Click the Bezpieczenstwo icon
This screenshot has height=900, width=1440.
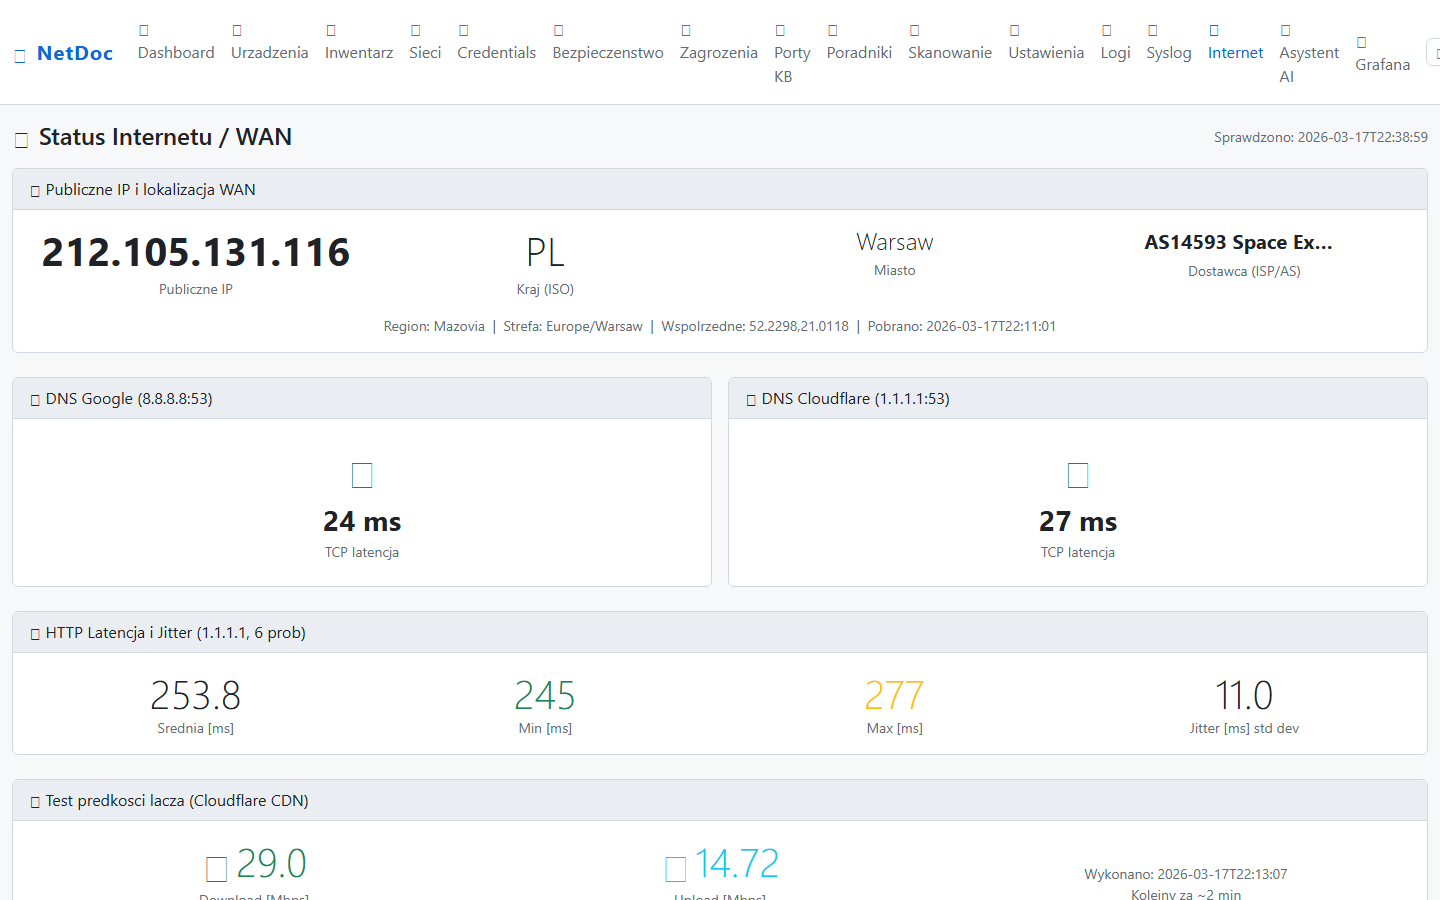pos(559,31)
